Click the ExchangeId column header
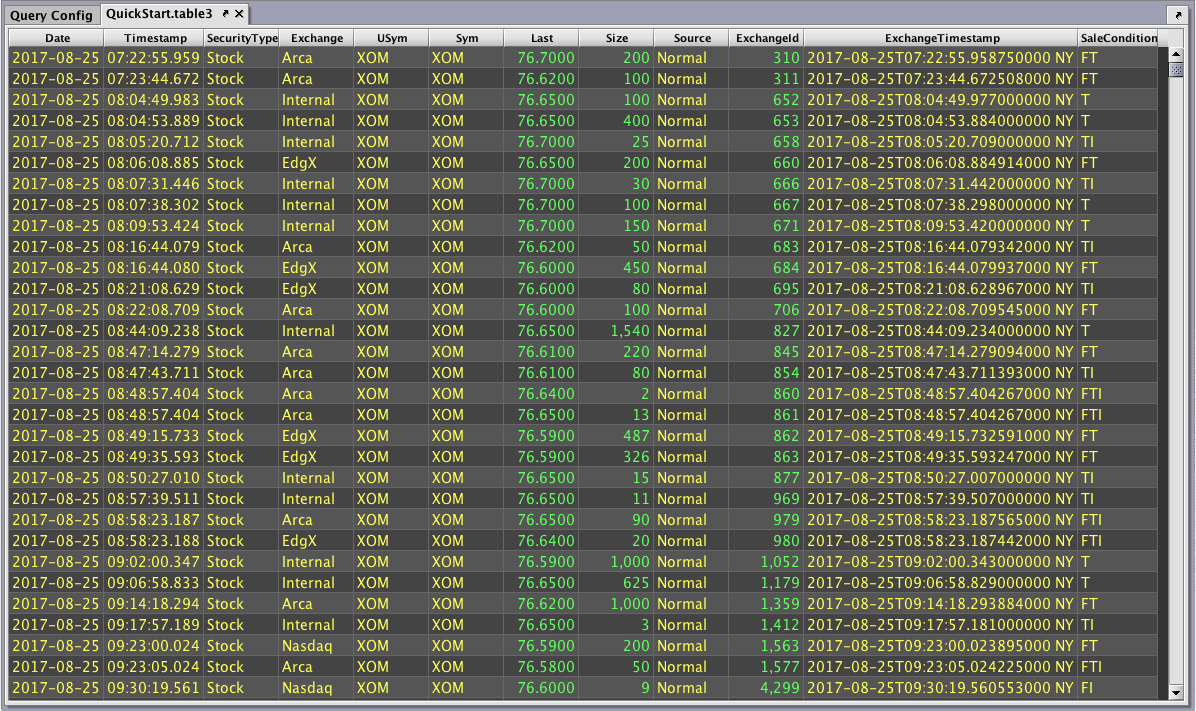The height and width of the screenshot is (711, 1196). coord(766,38)
